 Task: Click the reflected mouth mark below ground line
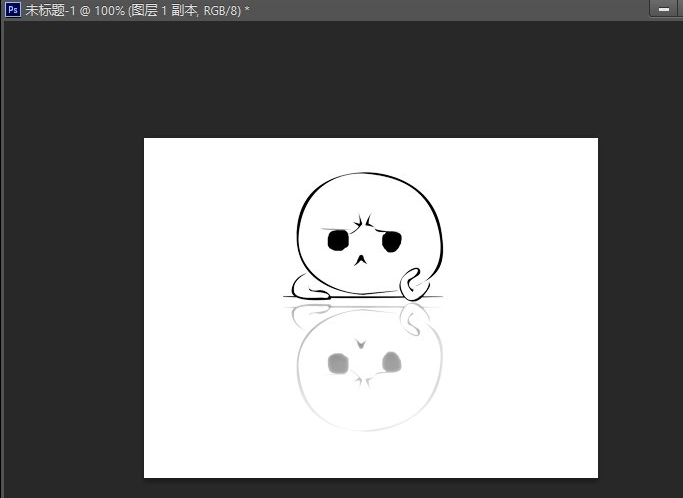click(x=360, y=343)
